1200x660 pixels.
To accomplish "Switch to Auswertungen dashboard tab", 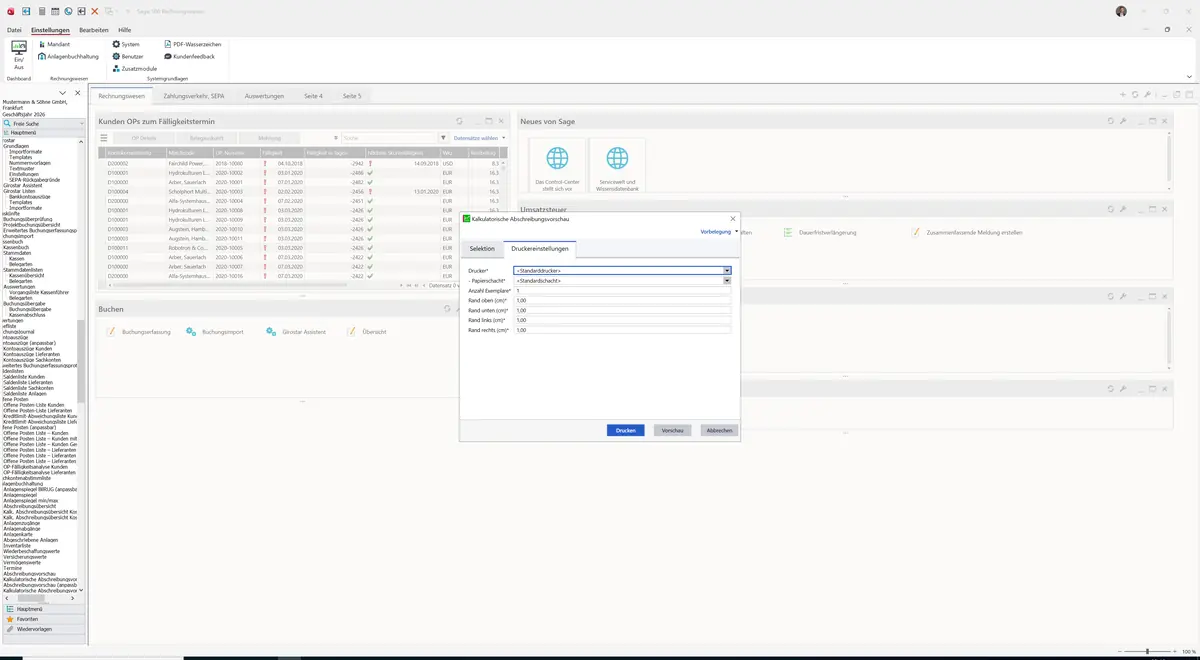I will pos(264,96).
